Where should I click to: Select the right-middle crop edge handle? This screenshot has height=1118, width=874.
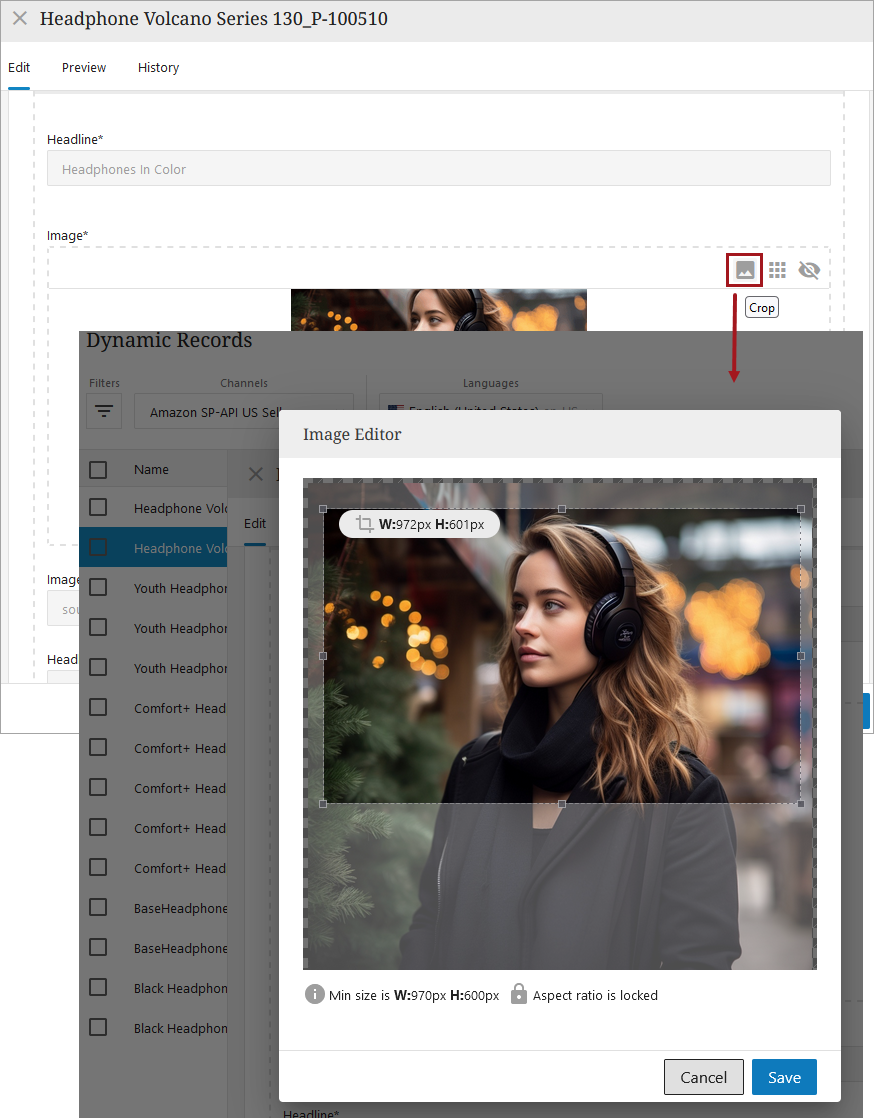[x=801, y=656]
